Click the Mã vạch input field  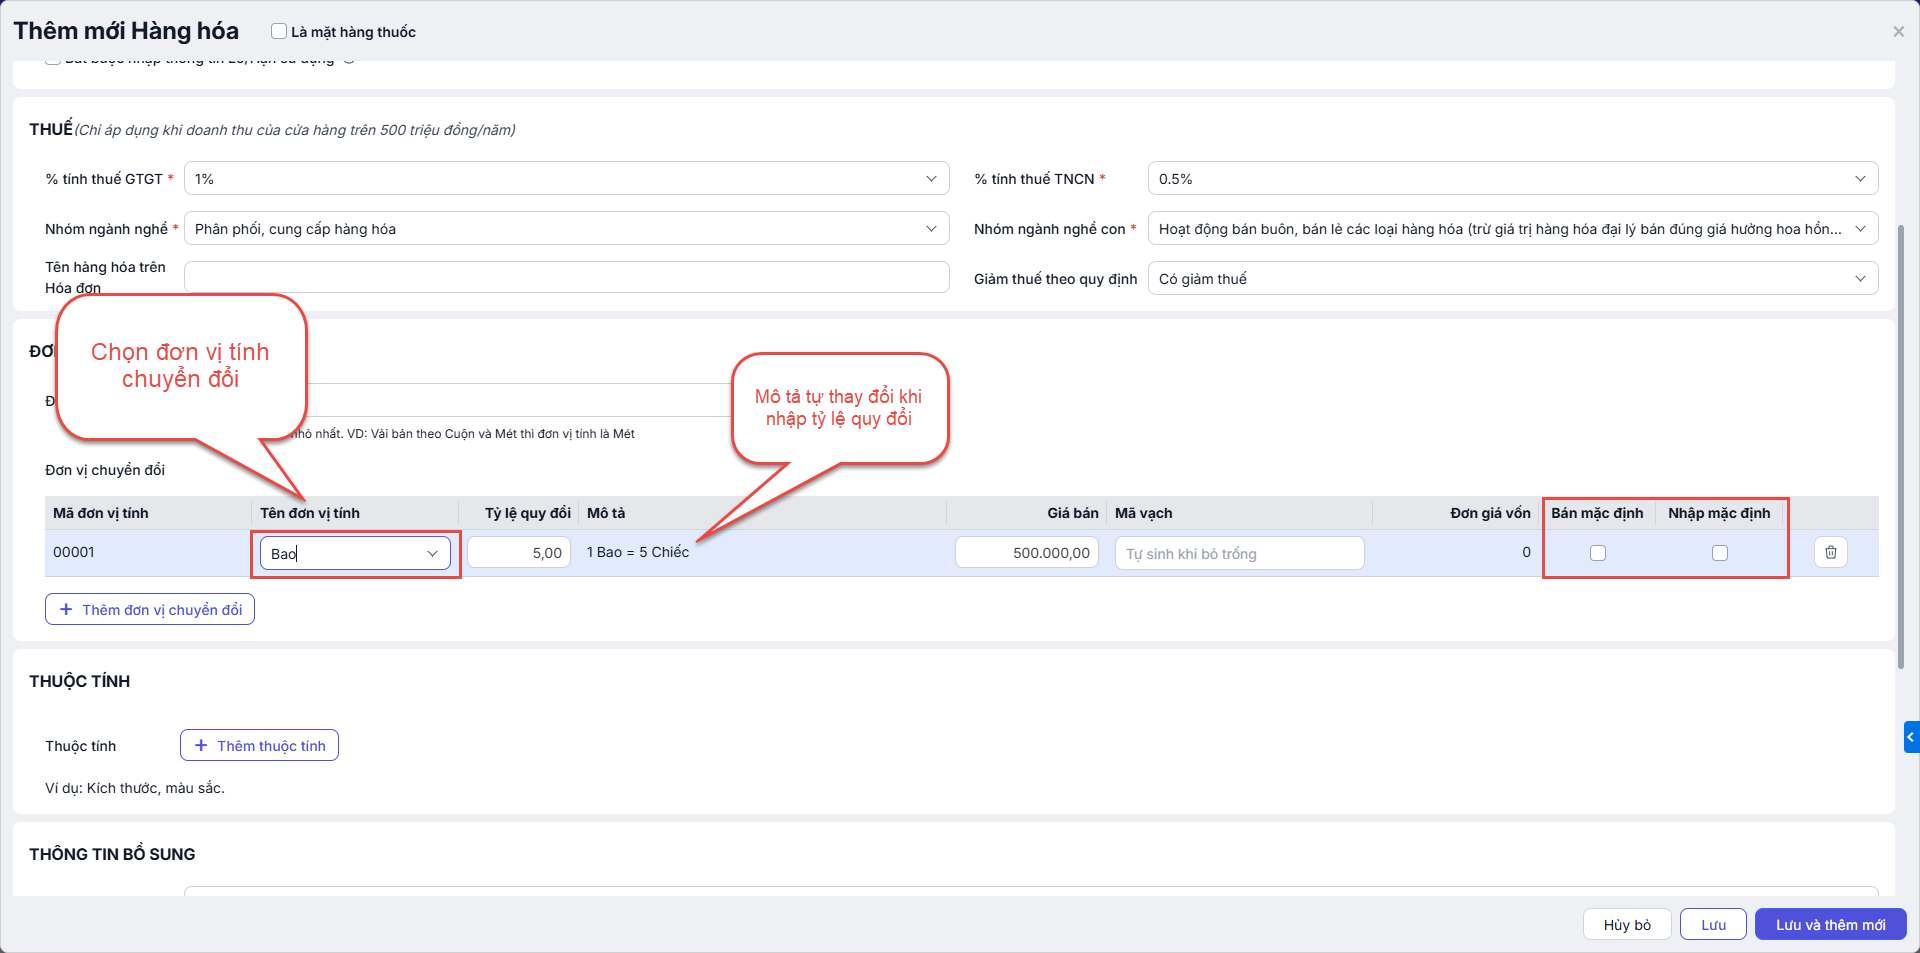(1240, 554)
